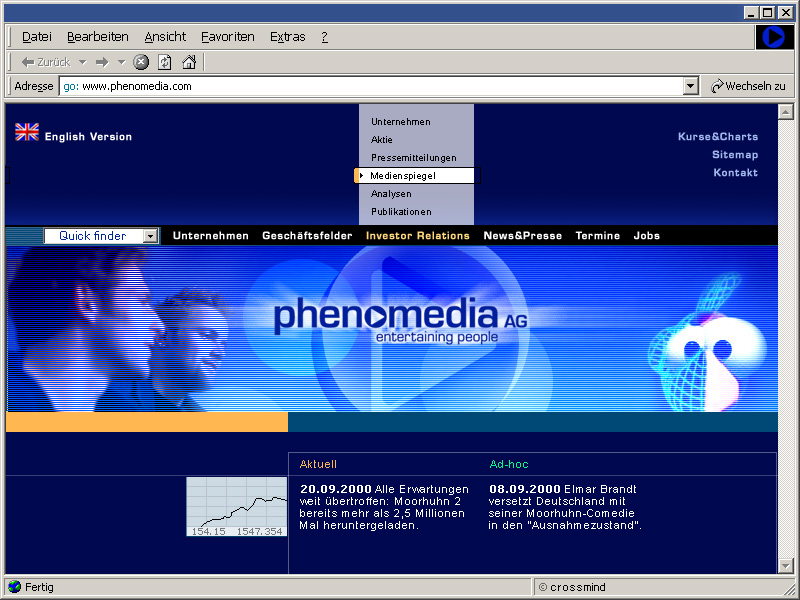Select Analysen in the submenu
This screenshot has height=600, width=800.
point(391,194)
